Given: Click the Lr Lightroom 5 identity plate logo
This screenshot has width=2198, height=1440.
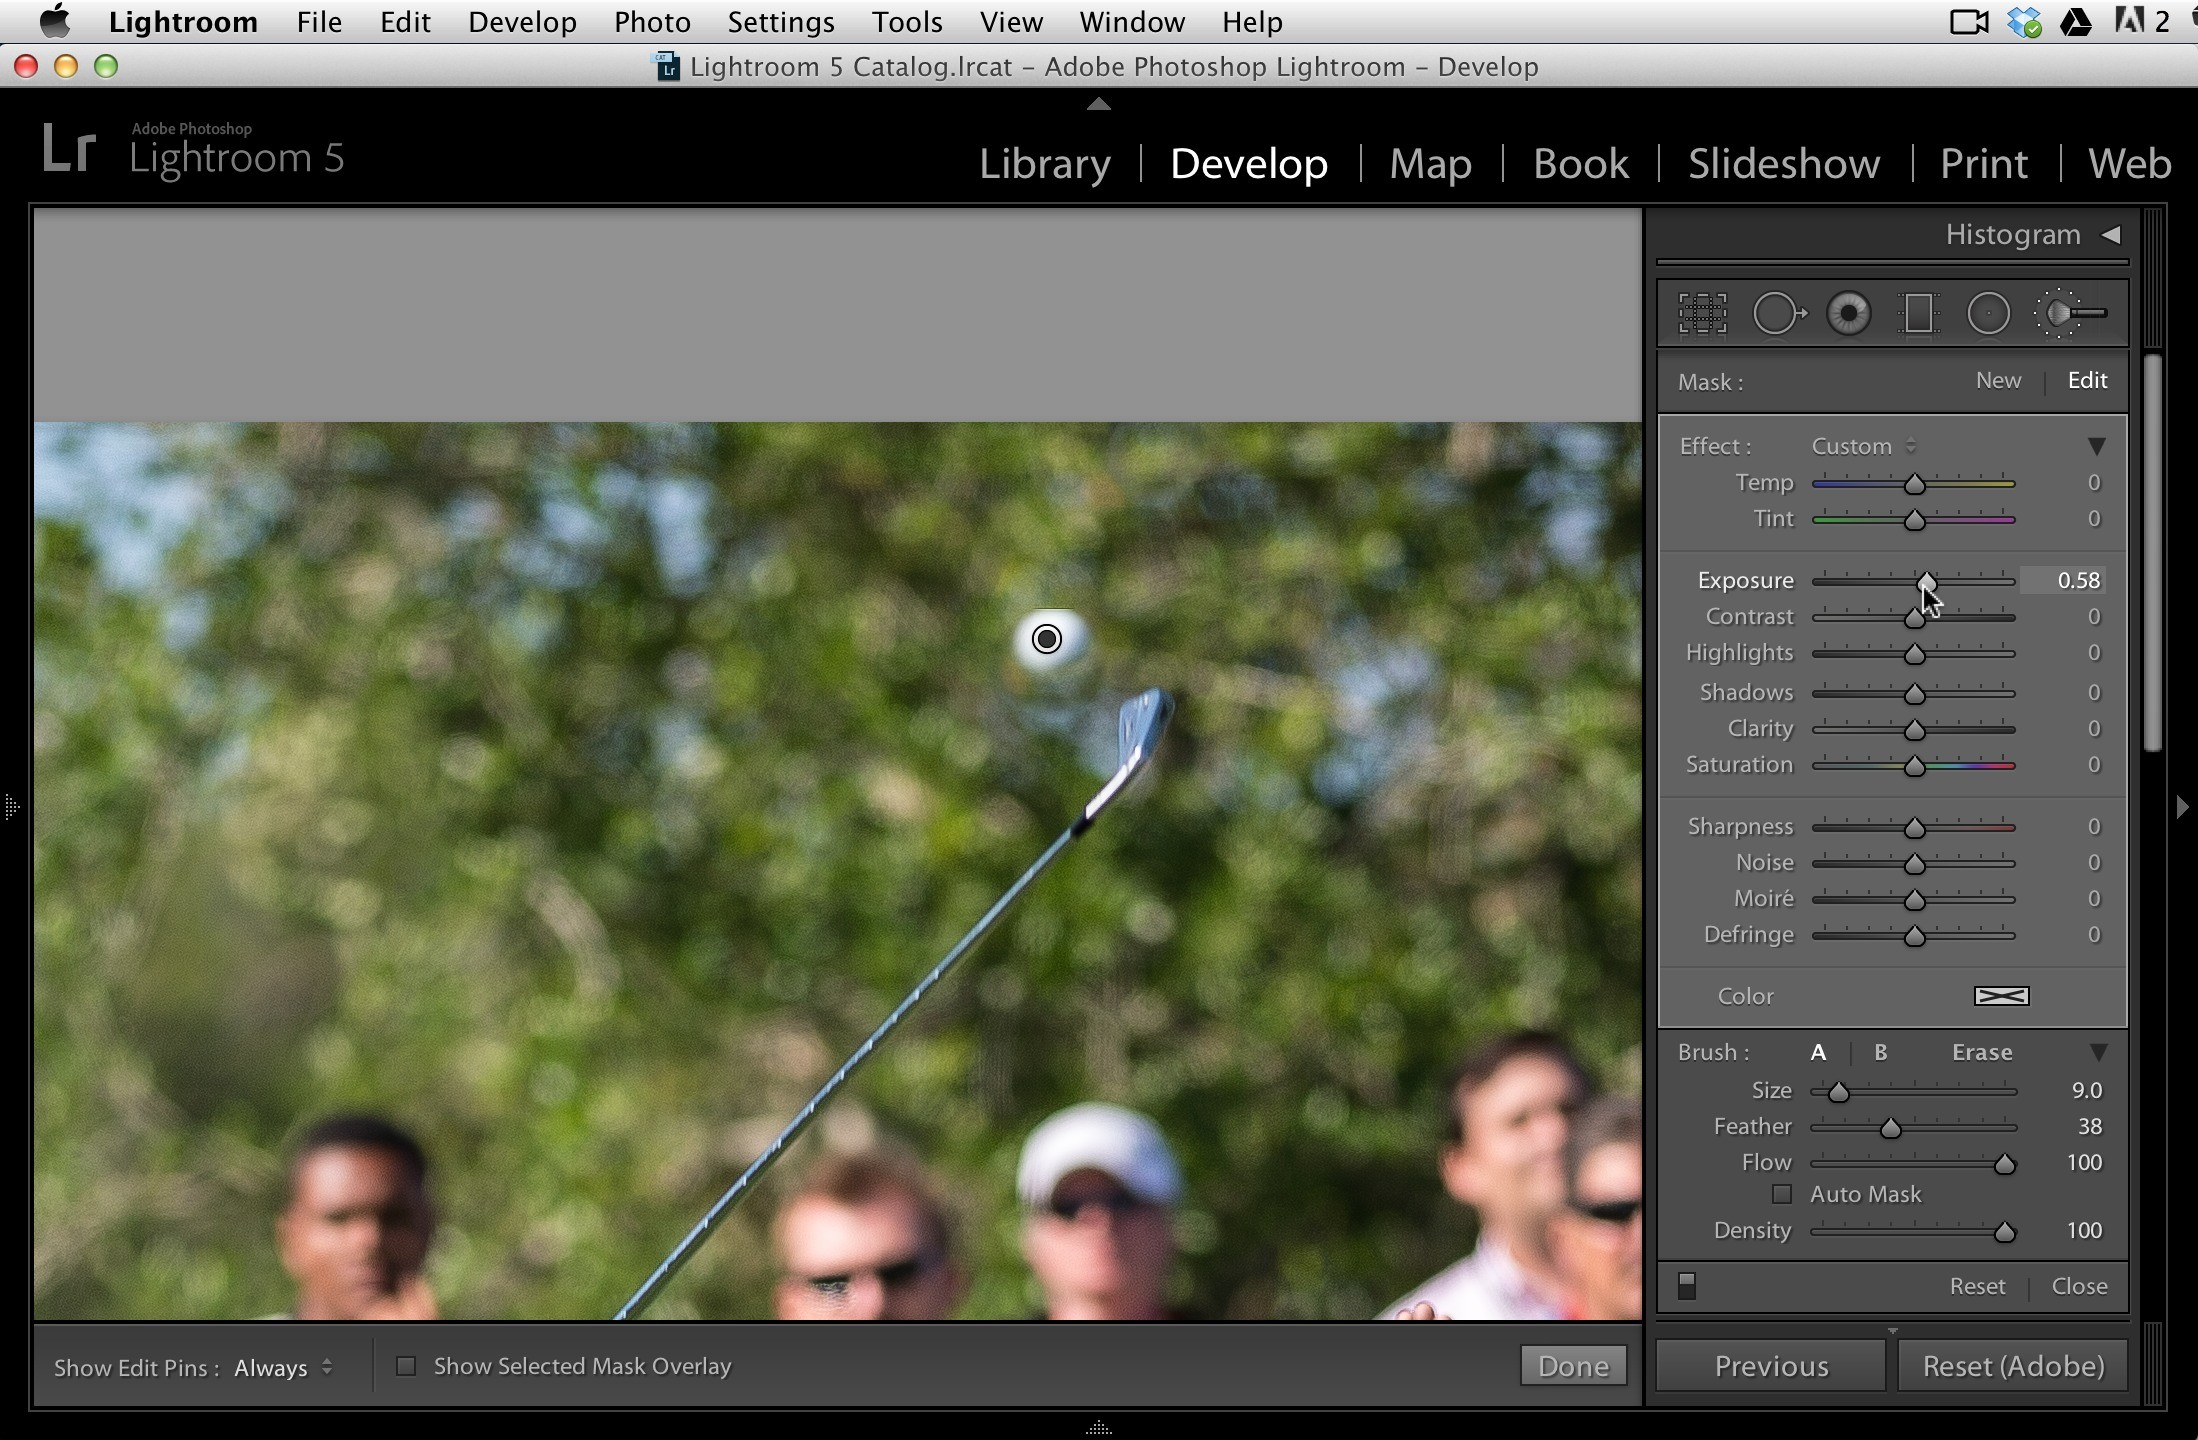Looking at the screenshot, I should click(193, 150).
